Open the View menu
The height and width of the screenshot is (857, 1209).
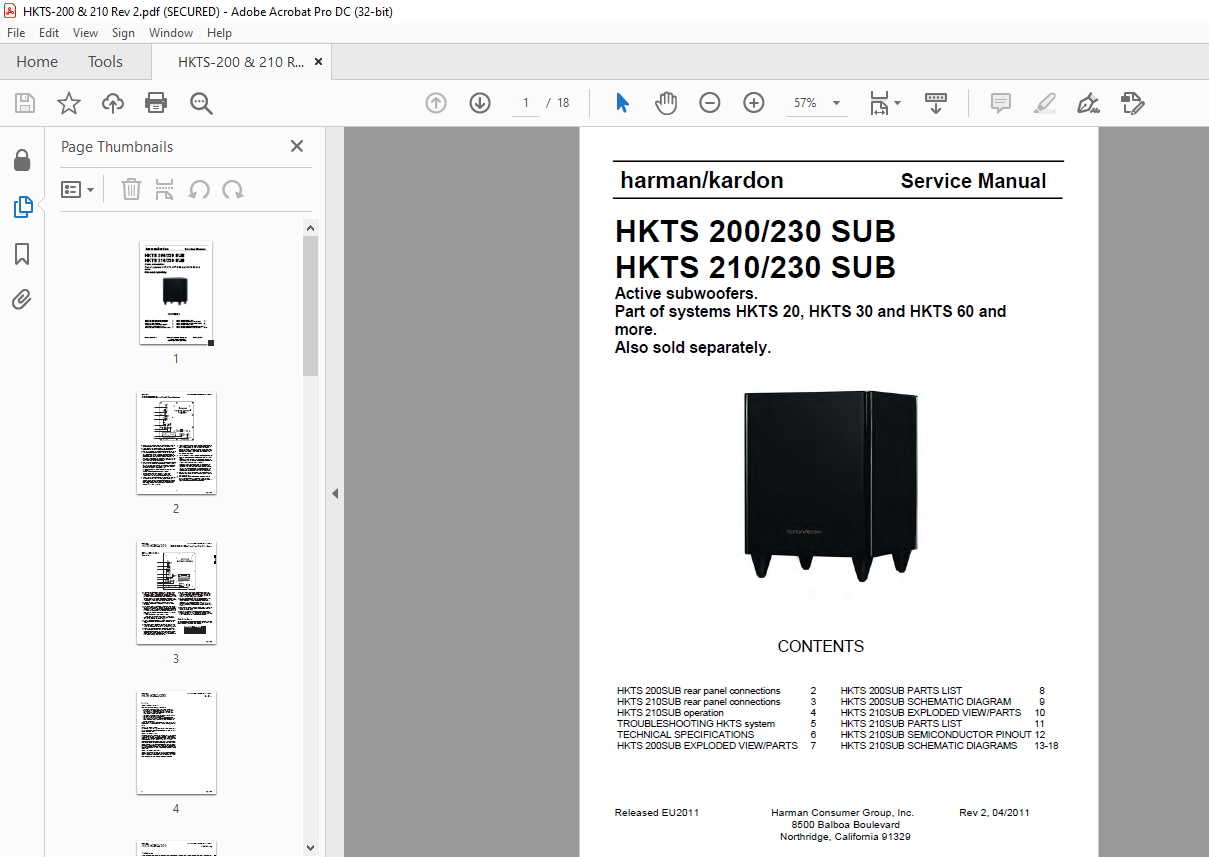coord(86,33)
